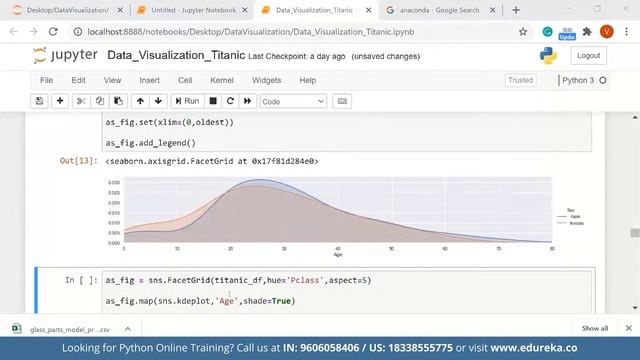640x360 pixels.
Task: Switch to Desktop/DataVisualization browser tab
Action: (x=67, y=10)
